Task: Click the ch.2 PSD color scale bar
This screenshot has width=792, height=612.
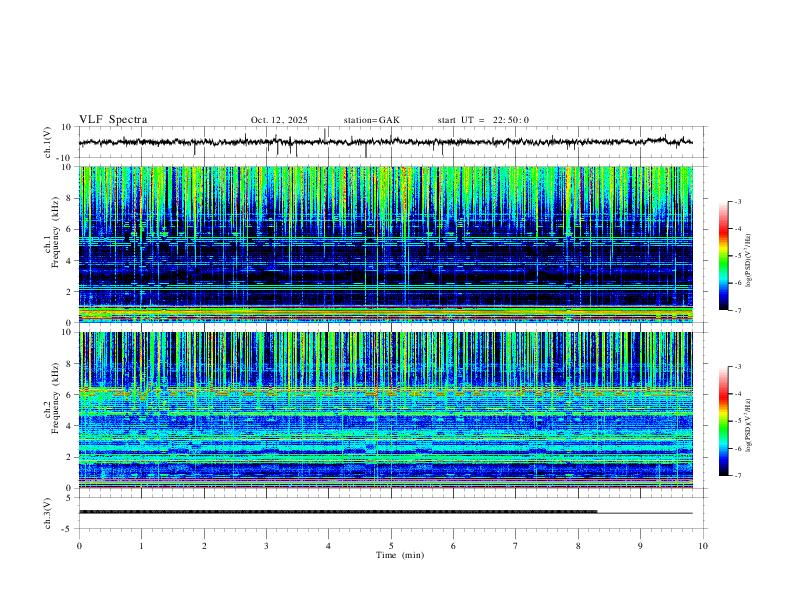Action: click(724, 421)
